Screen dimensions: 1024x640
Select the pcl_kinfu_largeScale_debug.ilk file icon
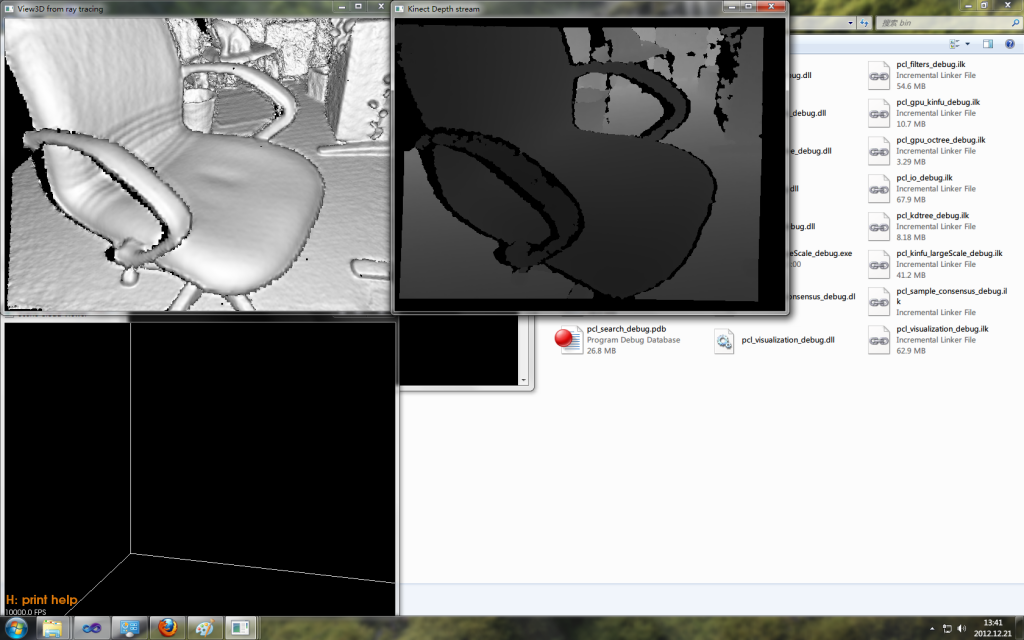(x=878, y=264)
